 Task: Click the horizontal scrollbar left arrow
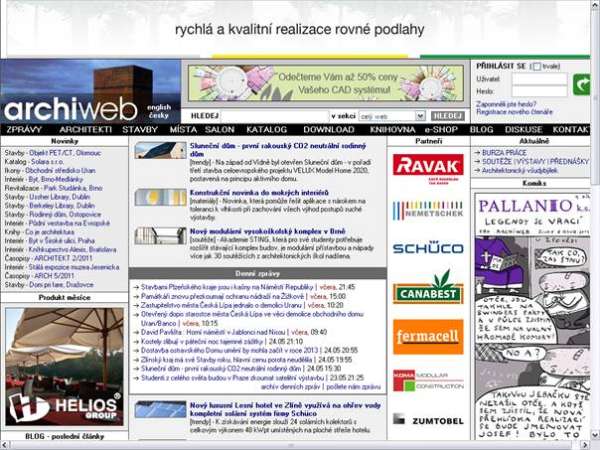(x=4, y=445)
